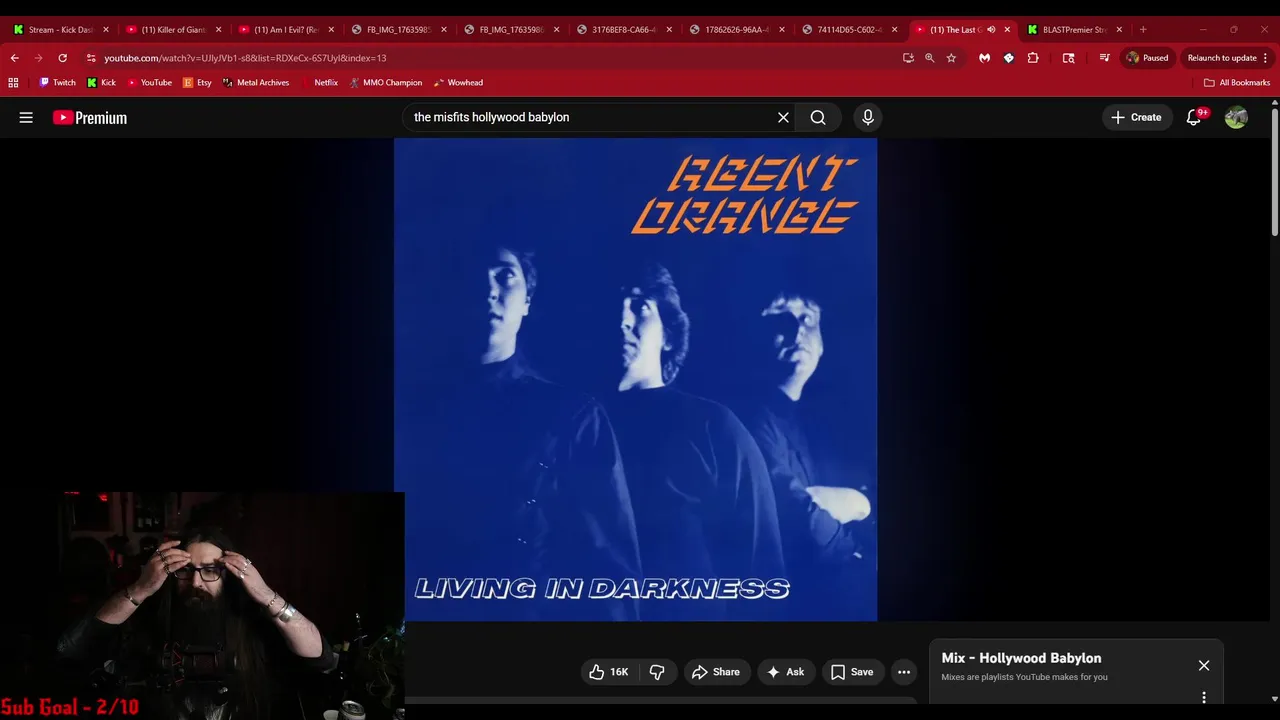
Task: Close the Killer of Giants tab
Action: click(x=218, y=30)
